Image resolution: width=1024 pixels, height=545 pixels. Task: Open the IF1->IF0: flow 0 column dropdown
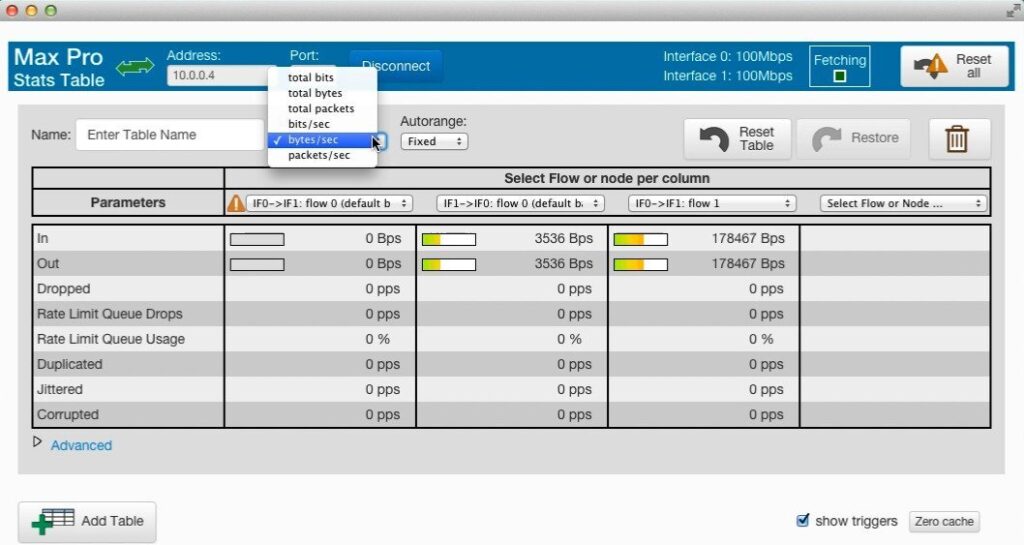click(x=520, y=203)
